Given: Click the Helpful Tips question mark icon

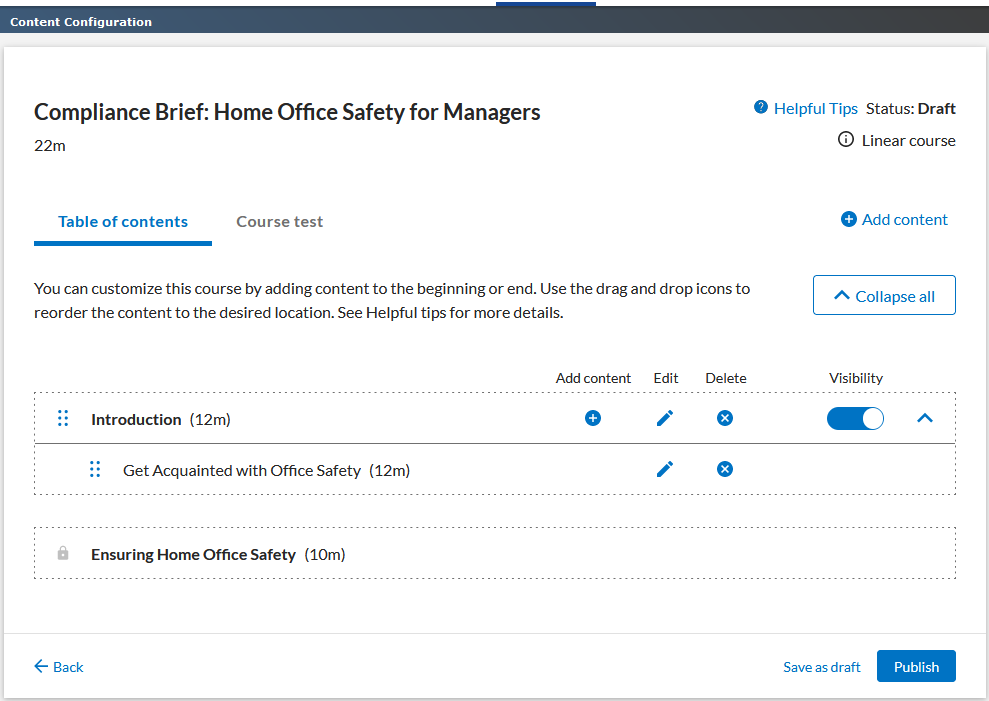Looking at the screenshot, I should tap(761, 108).
